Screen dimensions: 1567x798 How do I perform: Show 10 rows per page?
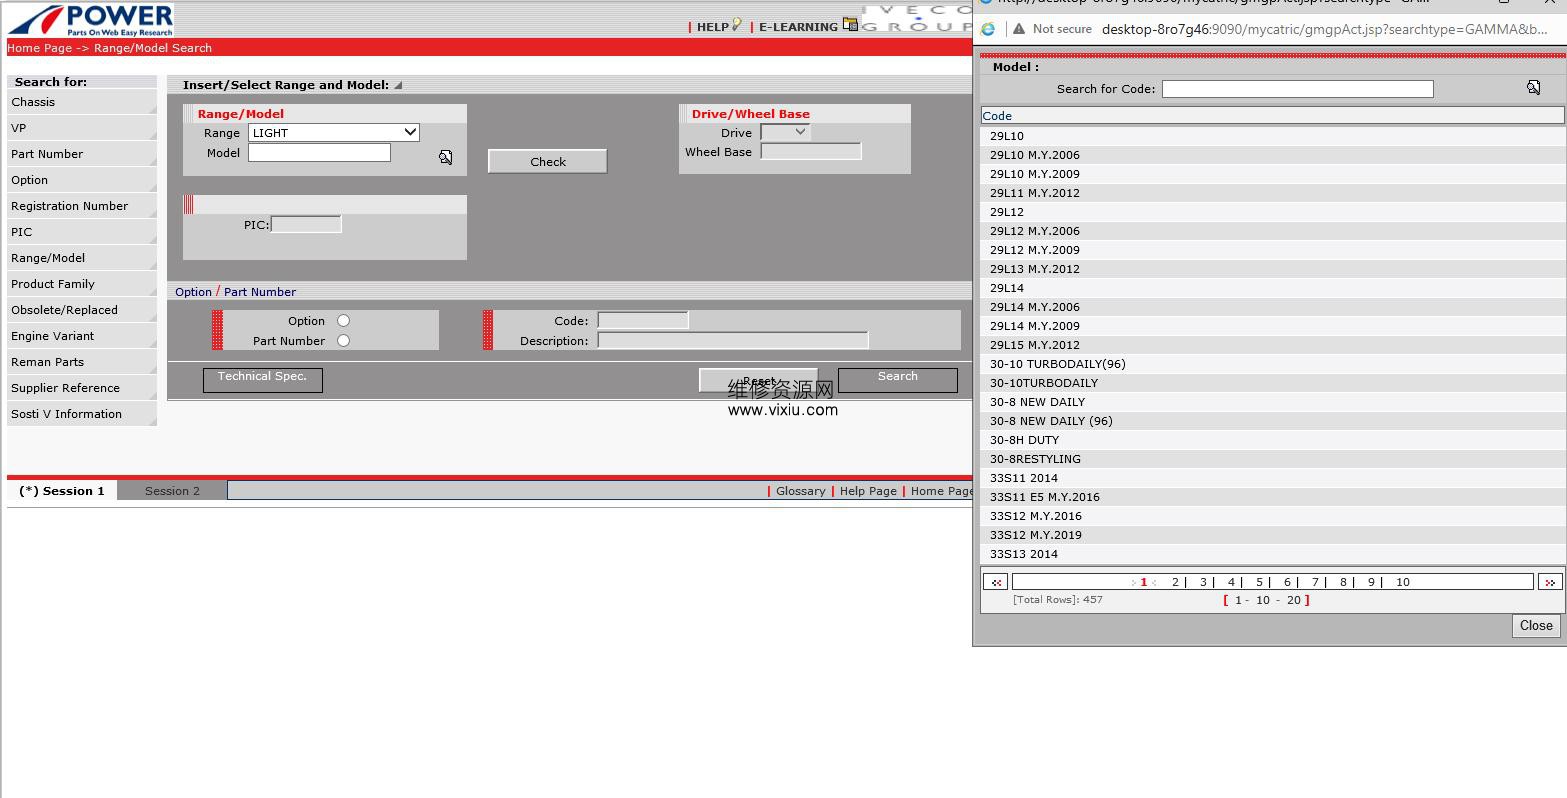(x=1263, y=600)
